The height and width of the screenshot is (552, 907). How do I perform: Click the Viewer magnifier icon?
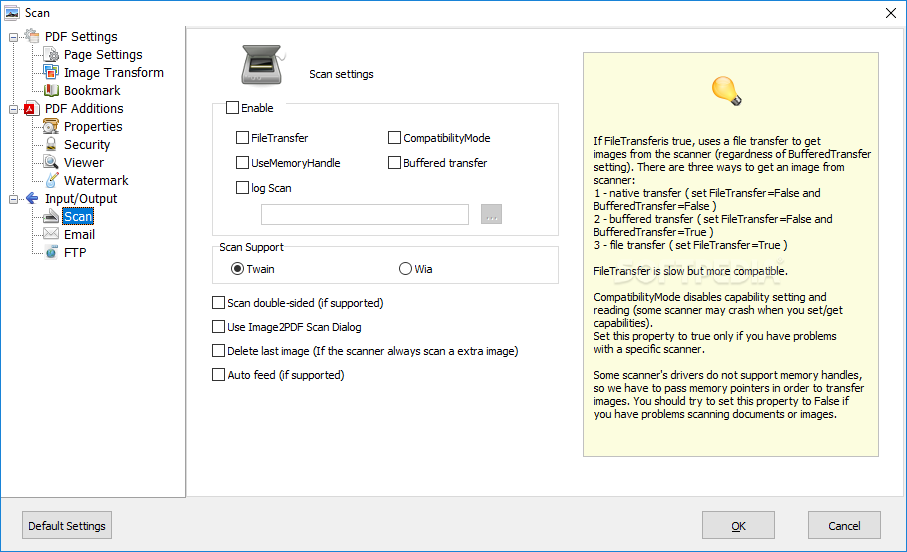pos(51,162)
